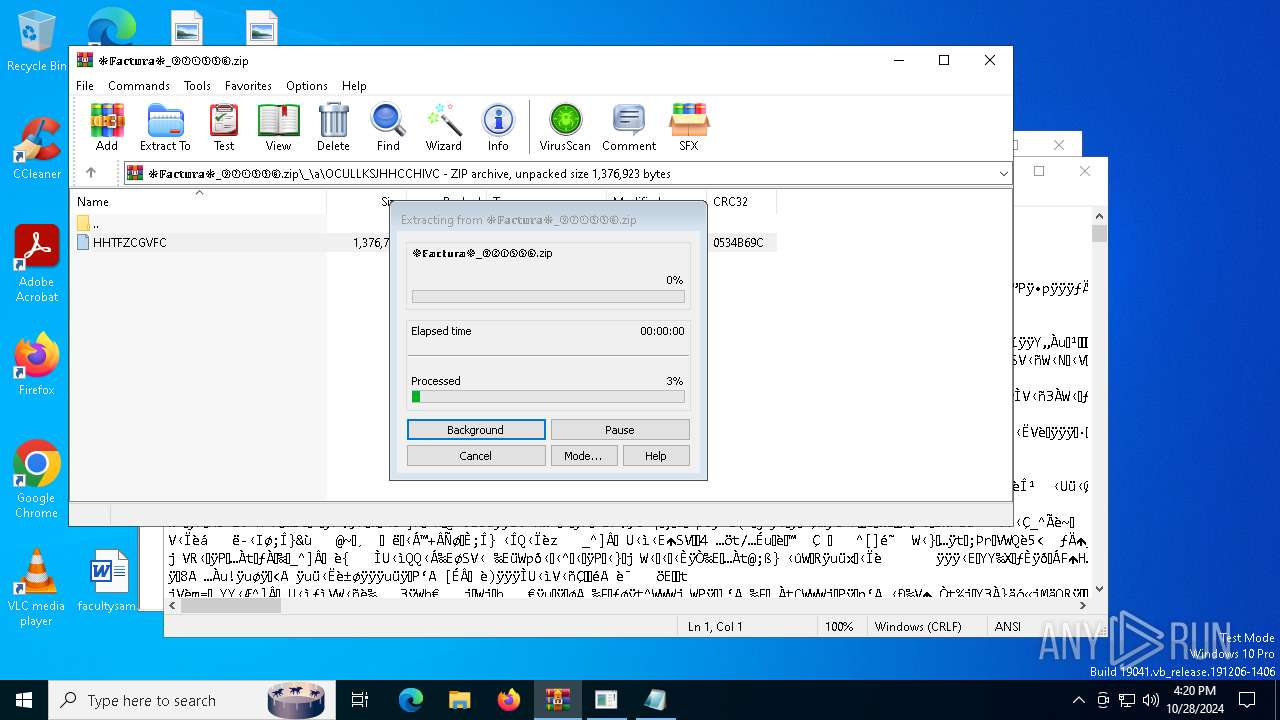
Task: Click the volume tray icon
Action: pyautogui.click(x=1151, y=700)
